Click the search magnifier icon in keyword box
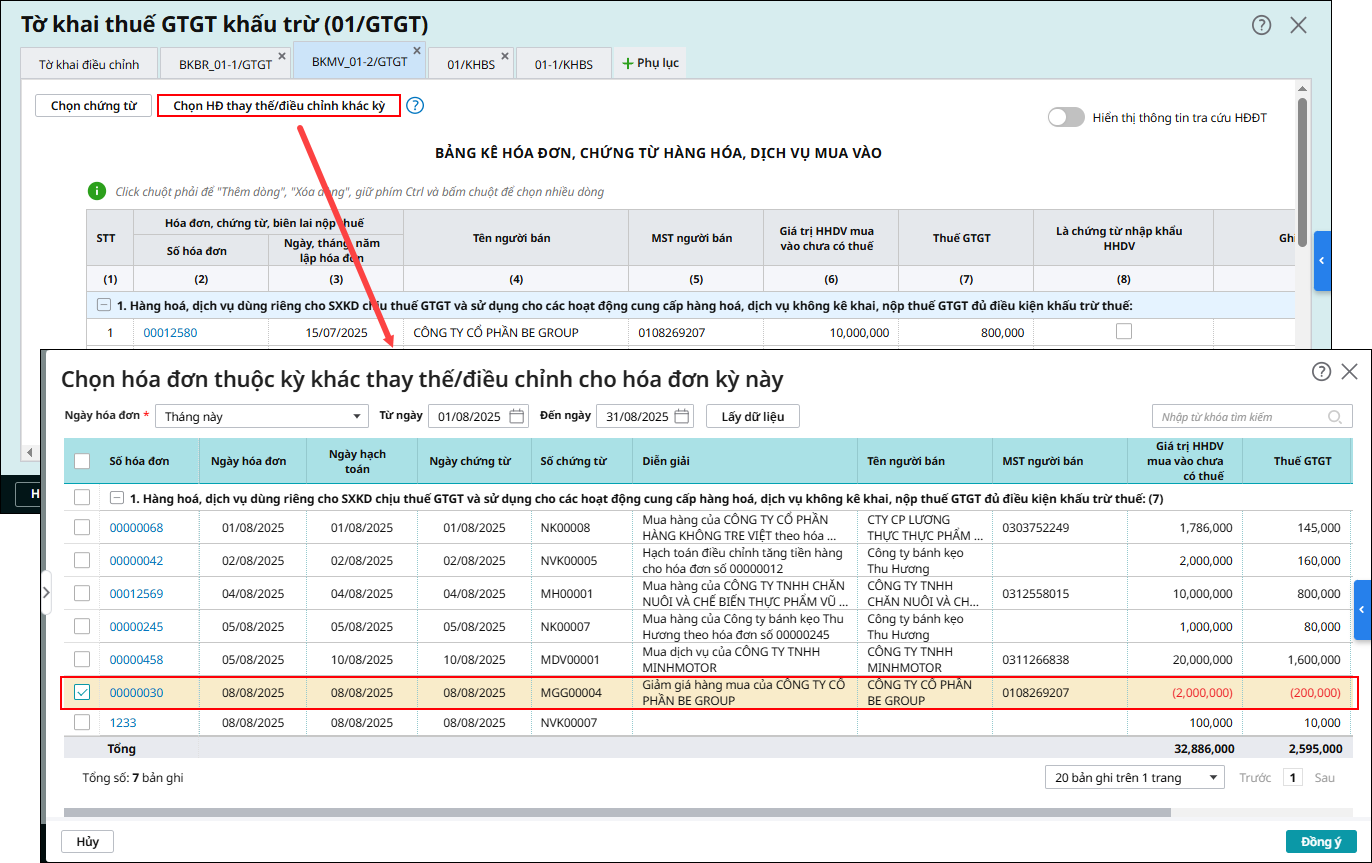 (1334, 417)
